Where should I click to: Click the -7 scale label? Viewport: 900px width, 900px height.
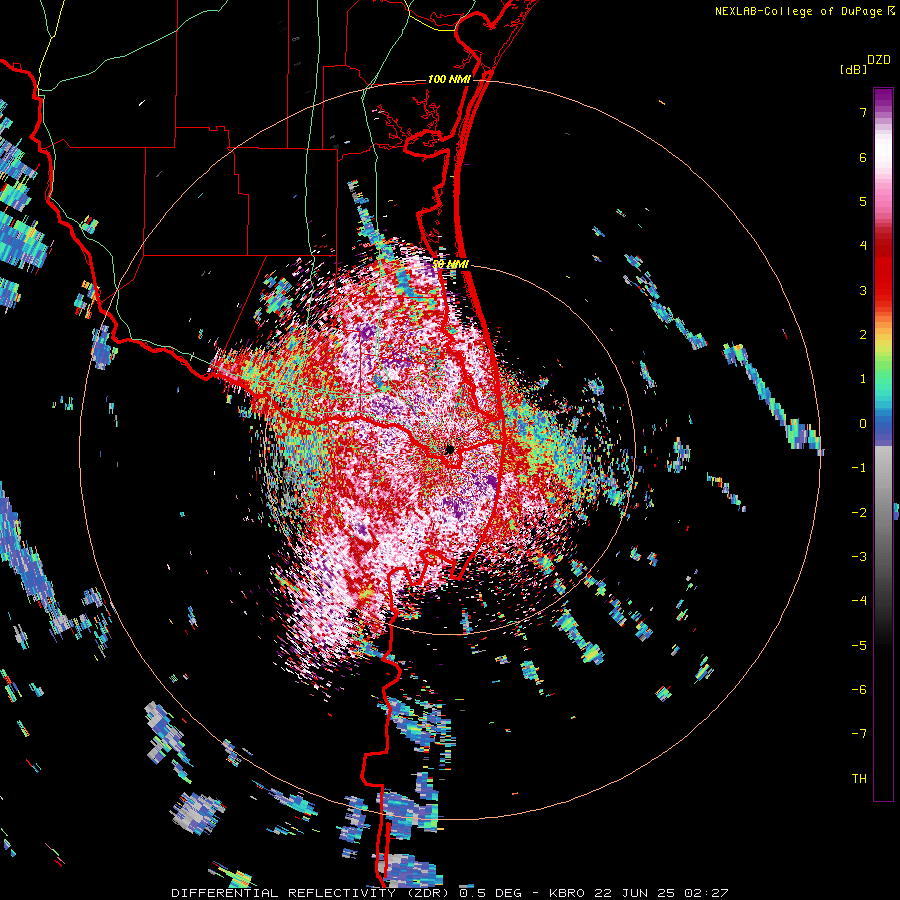[x=859, y=734]
